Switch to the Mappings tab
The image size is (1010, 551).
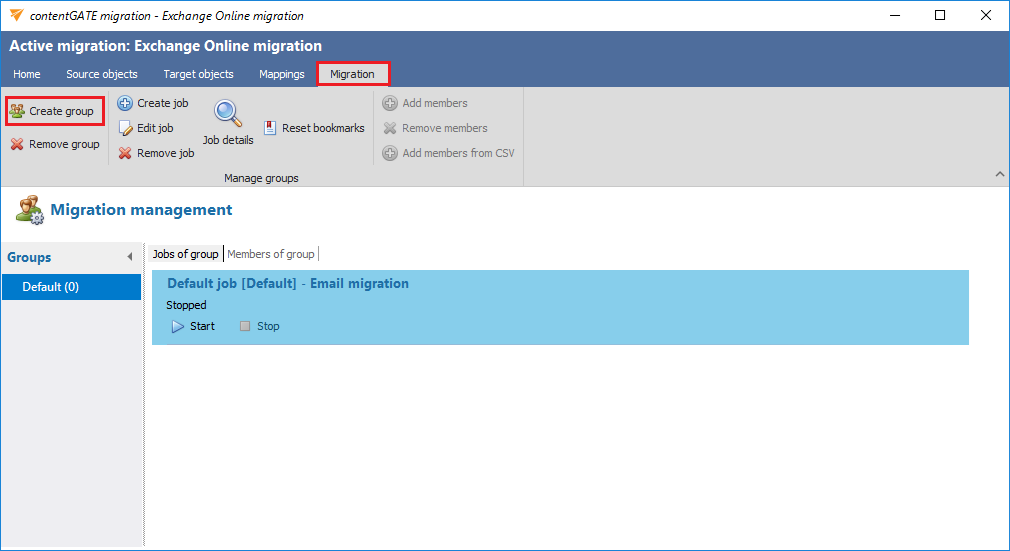pos(281,74)
